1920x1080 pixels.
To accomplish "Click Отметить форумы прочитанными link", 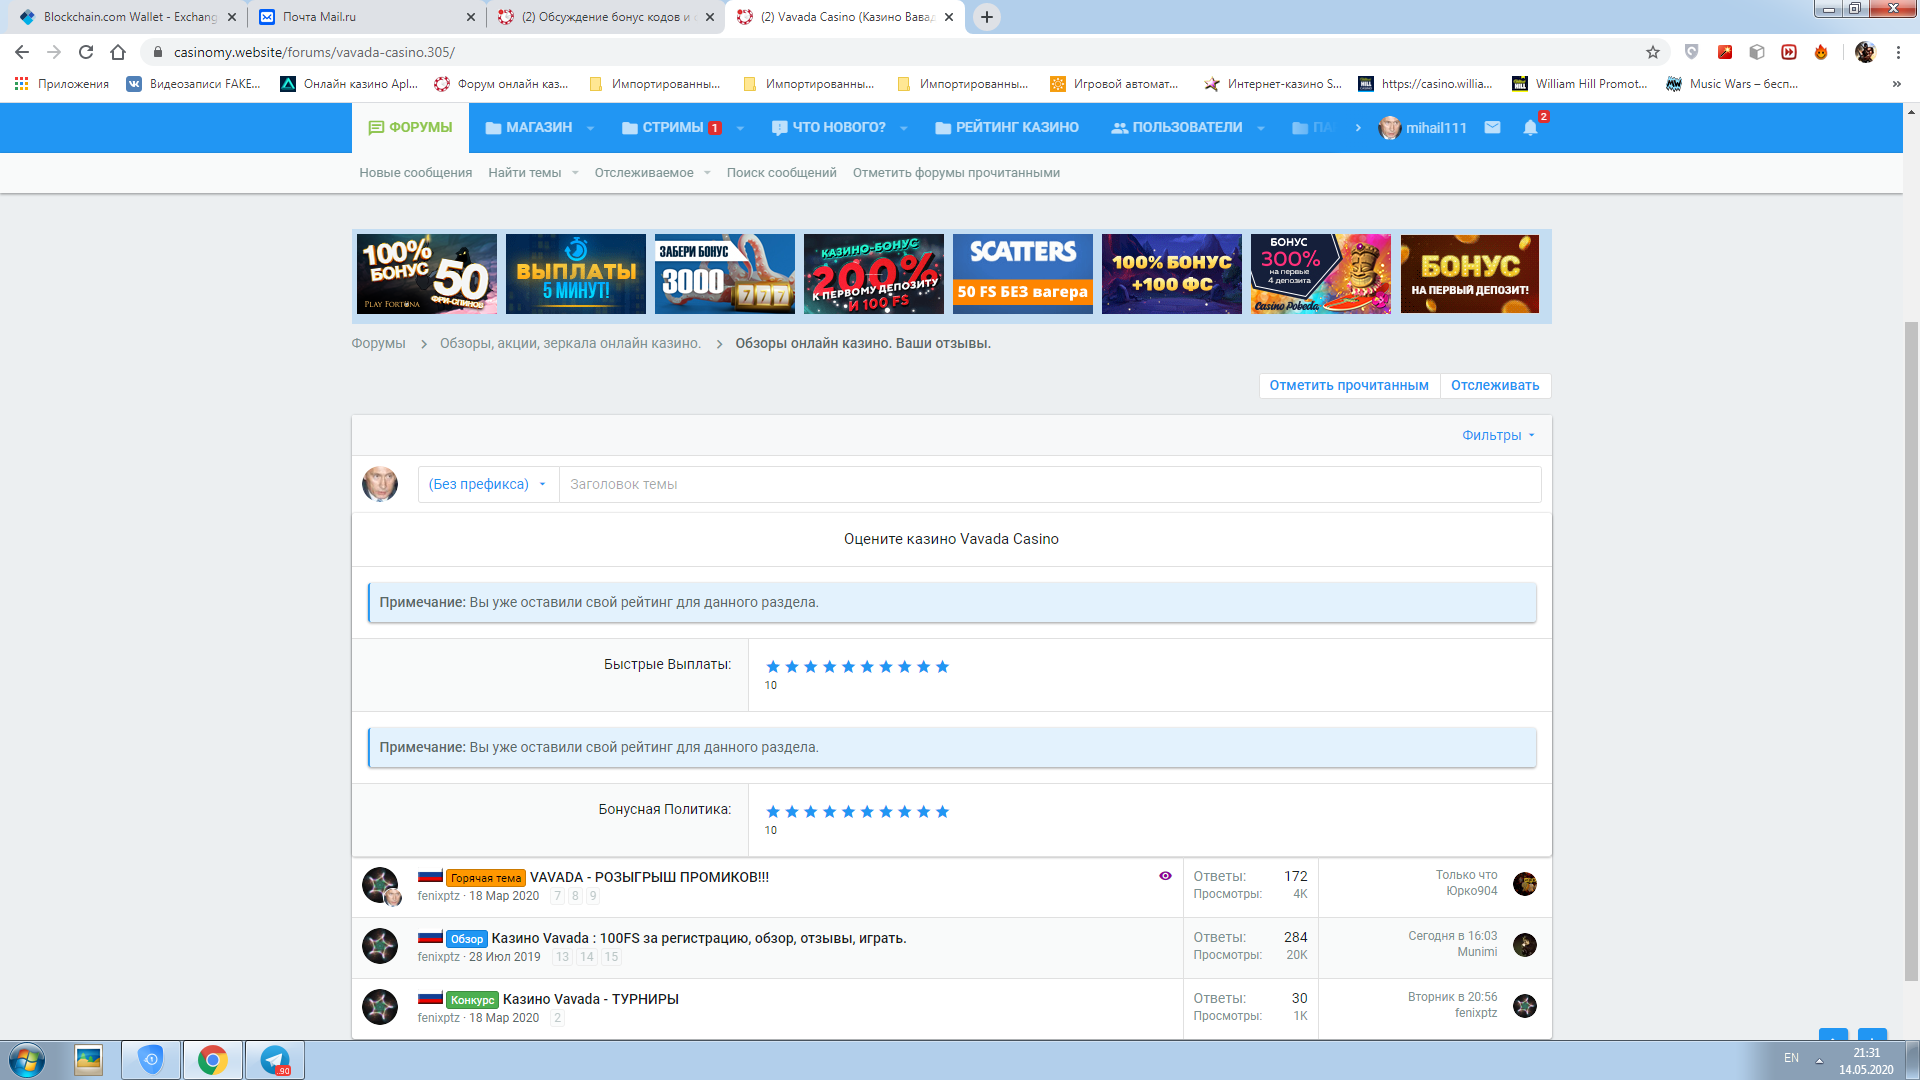I will pos(956,173).
